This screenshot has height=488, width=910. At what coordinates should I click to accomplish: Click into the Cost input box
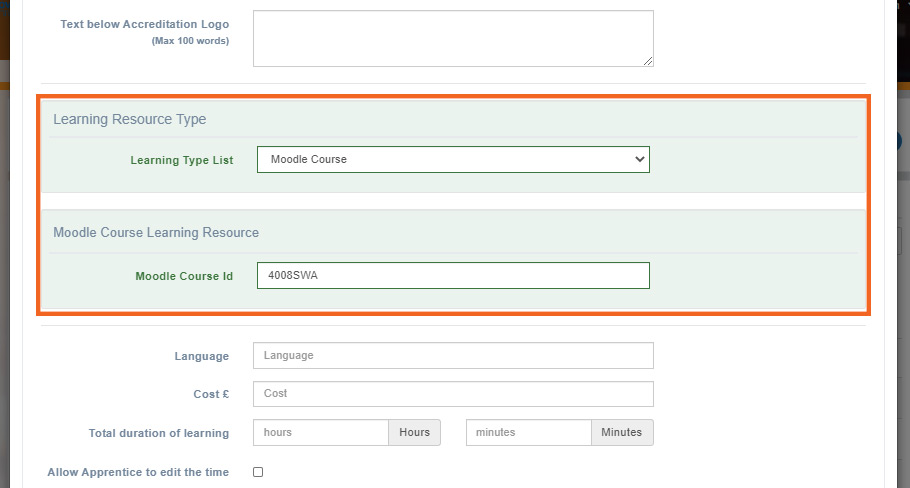click(452, 394)
